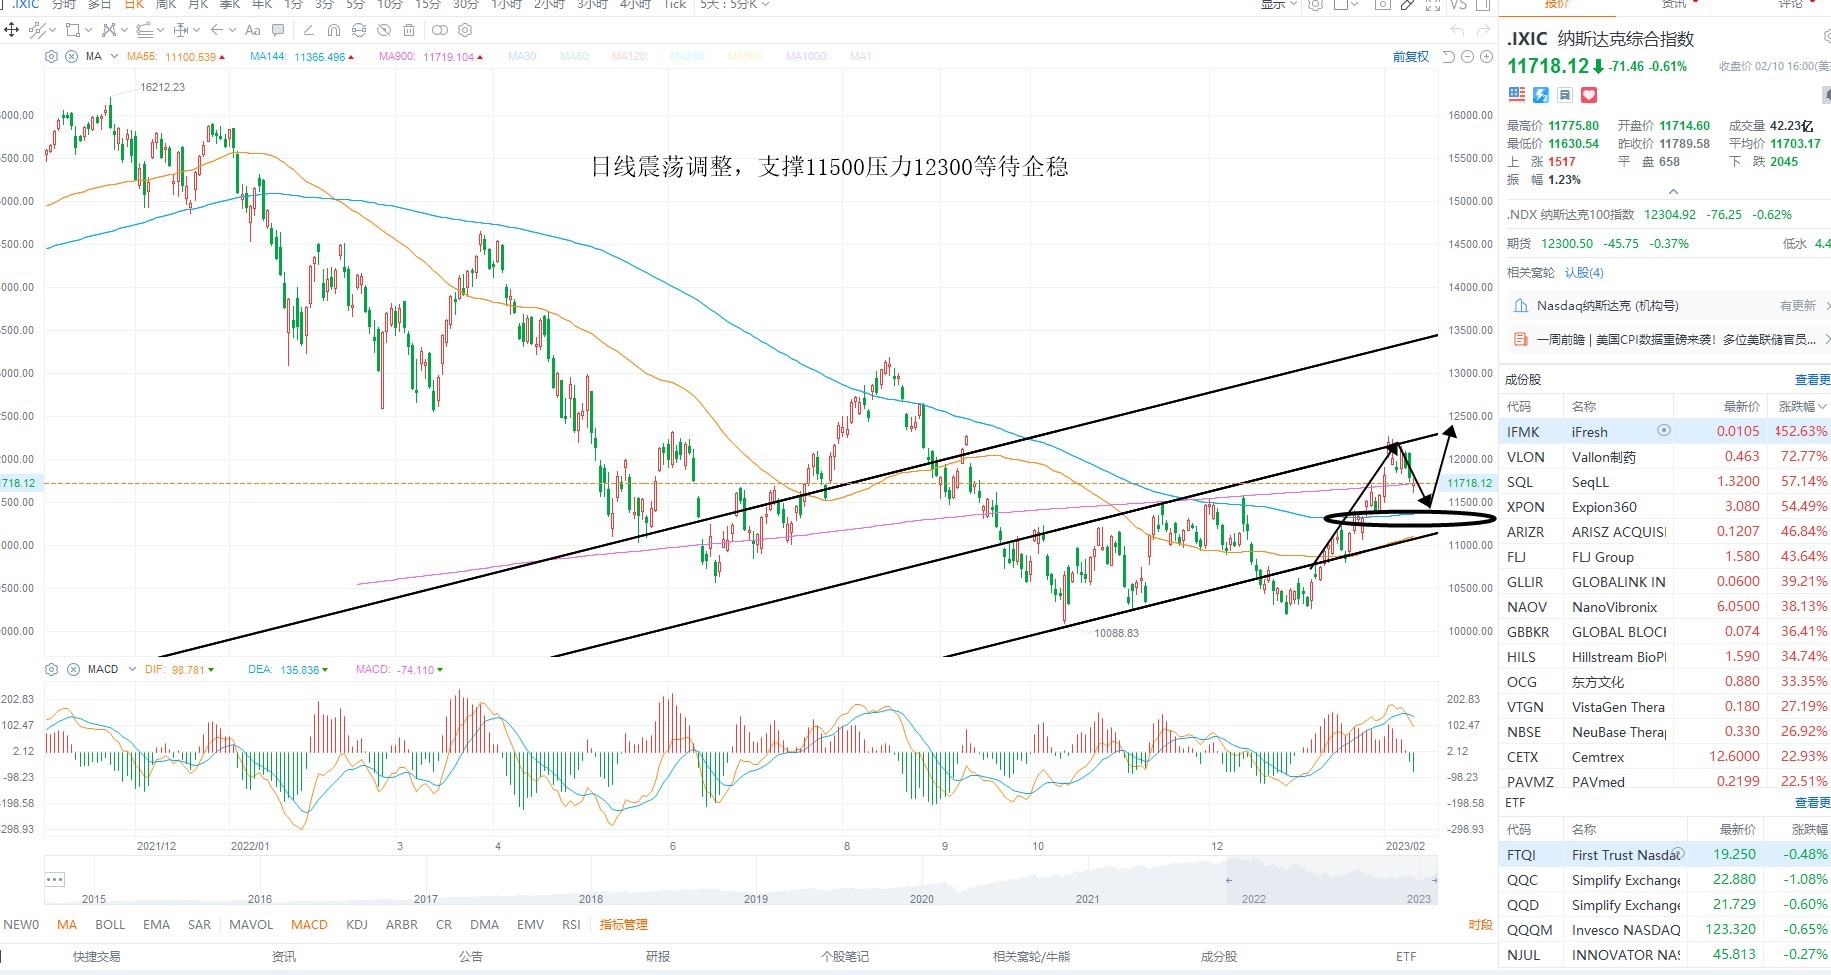Viewport: 1831px width, 975px height.
Task: Switch to the BOLL indicator tab
Action: pyautogui.click(x=110, y=925)
